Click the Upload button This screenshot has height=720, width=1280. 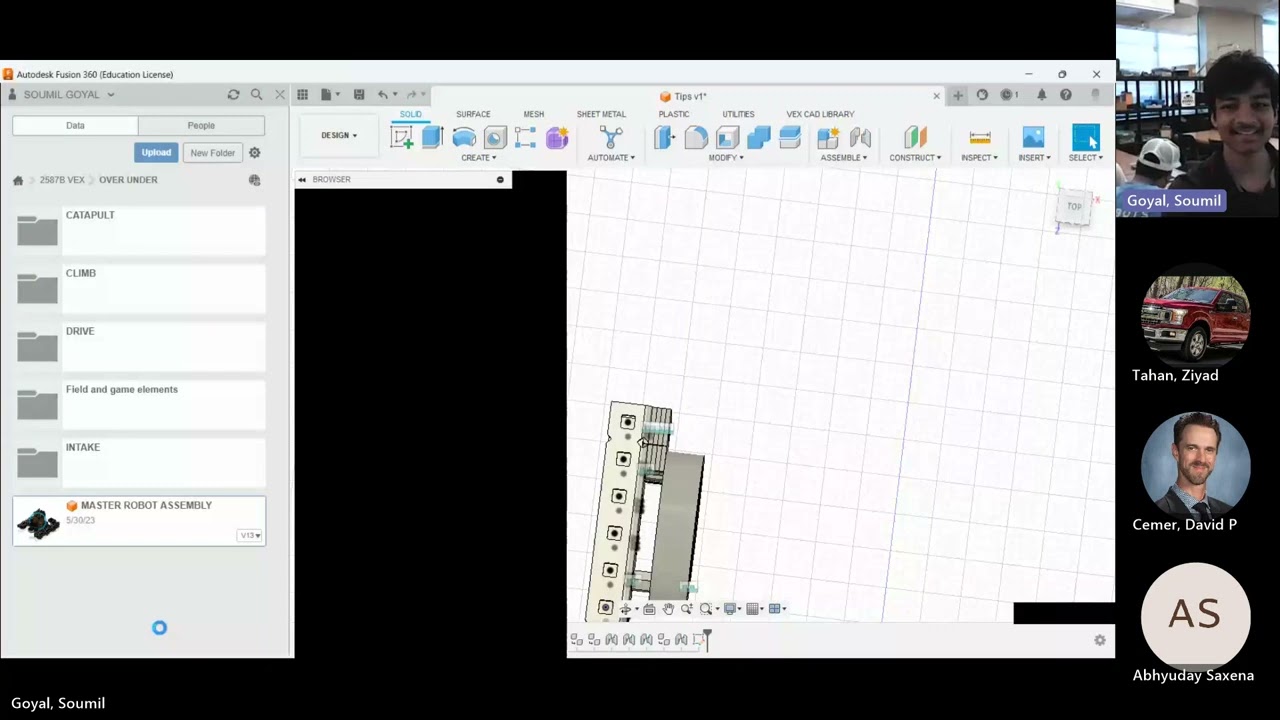(x=156, y=153)
